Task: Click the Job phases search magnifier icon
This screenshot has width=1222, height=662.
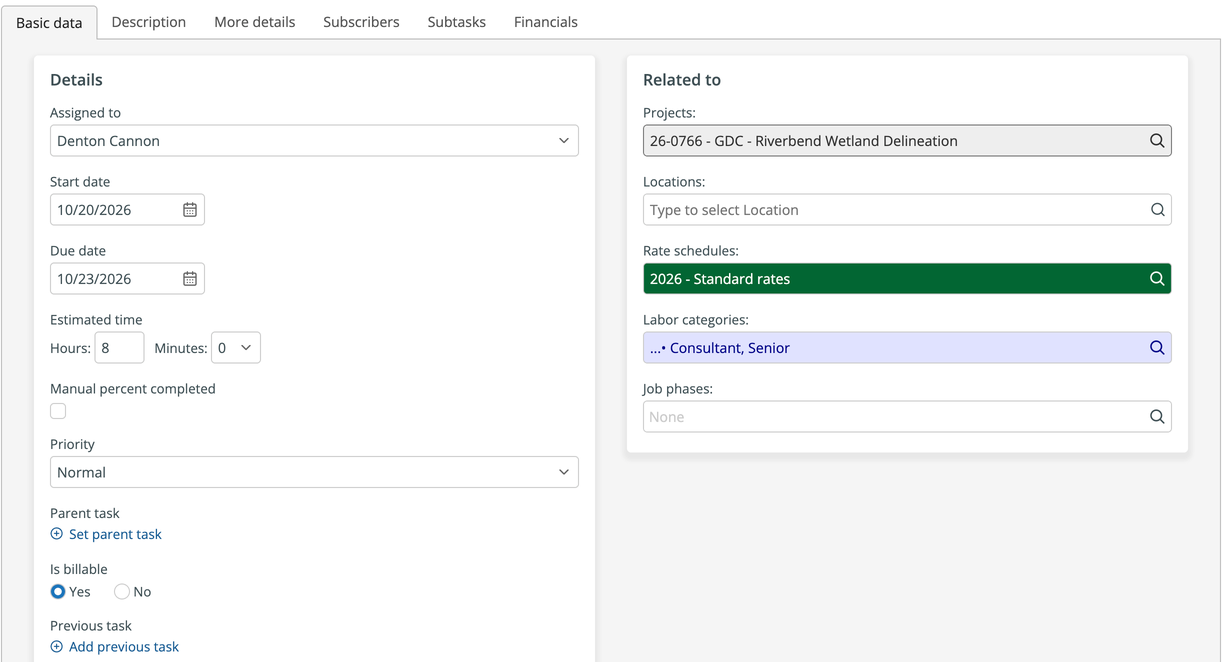Action: 1157,417
